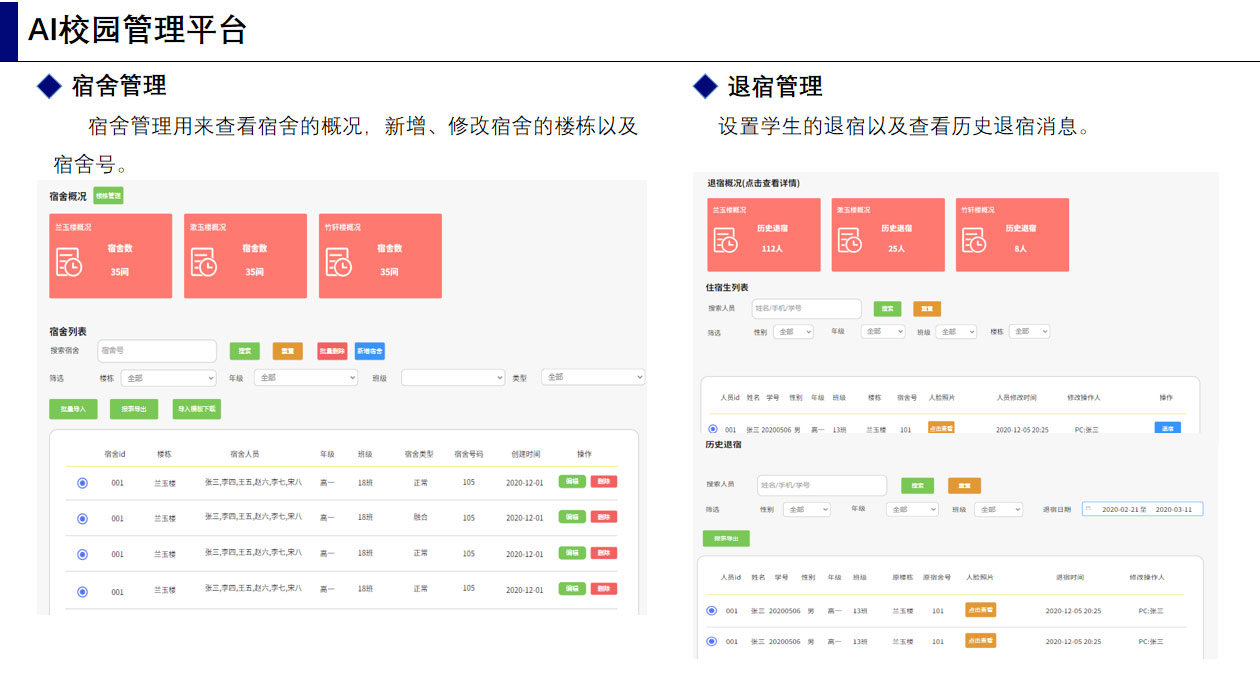Click calendar icon in 退宿日期 field
This screenshot has height=700, width=1260.
1089,509
